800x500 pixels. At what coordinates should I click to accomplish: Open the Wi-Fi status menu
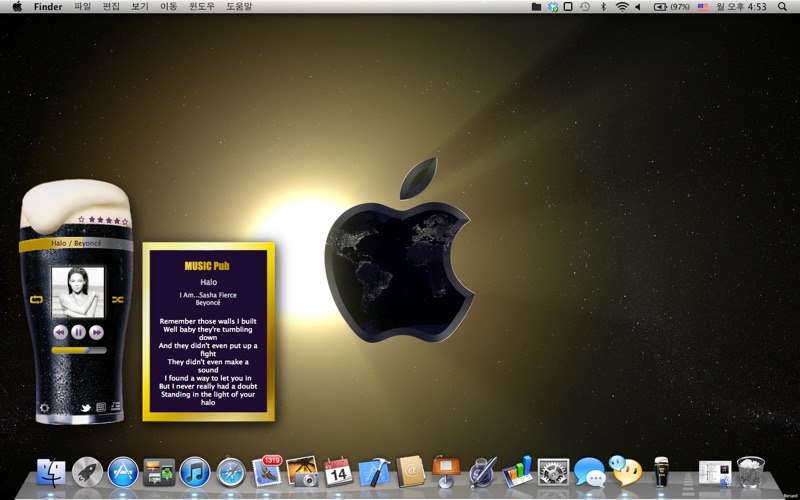(621, 7)
